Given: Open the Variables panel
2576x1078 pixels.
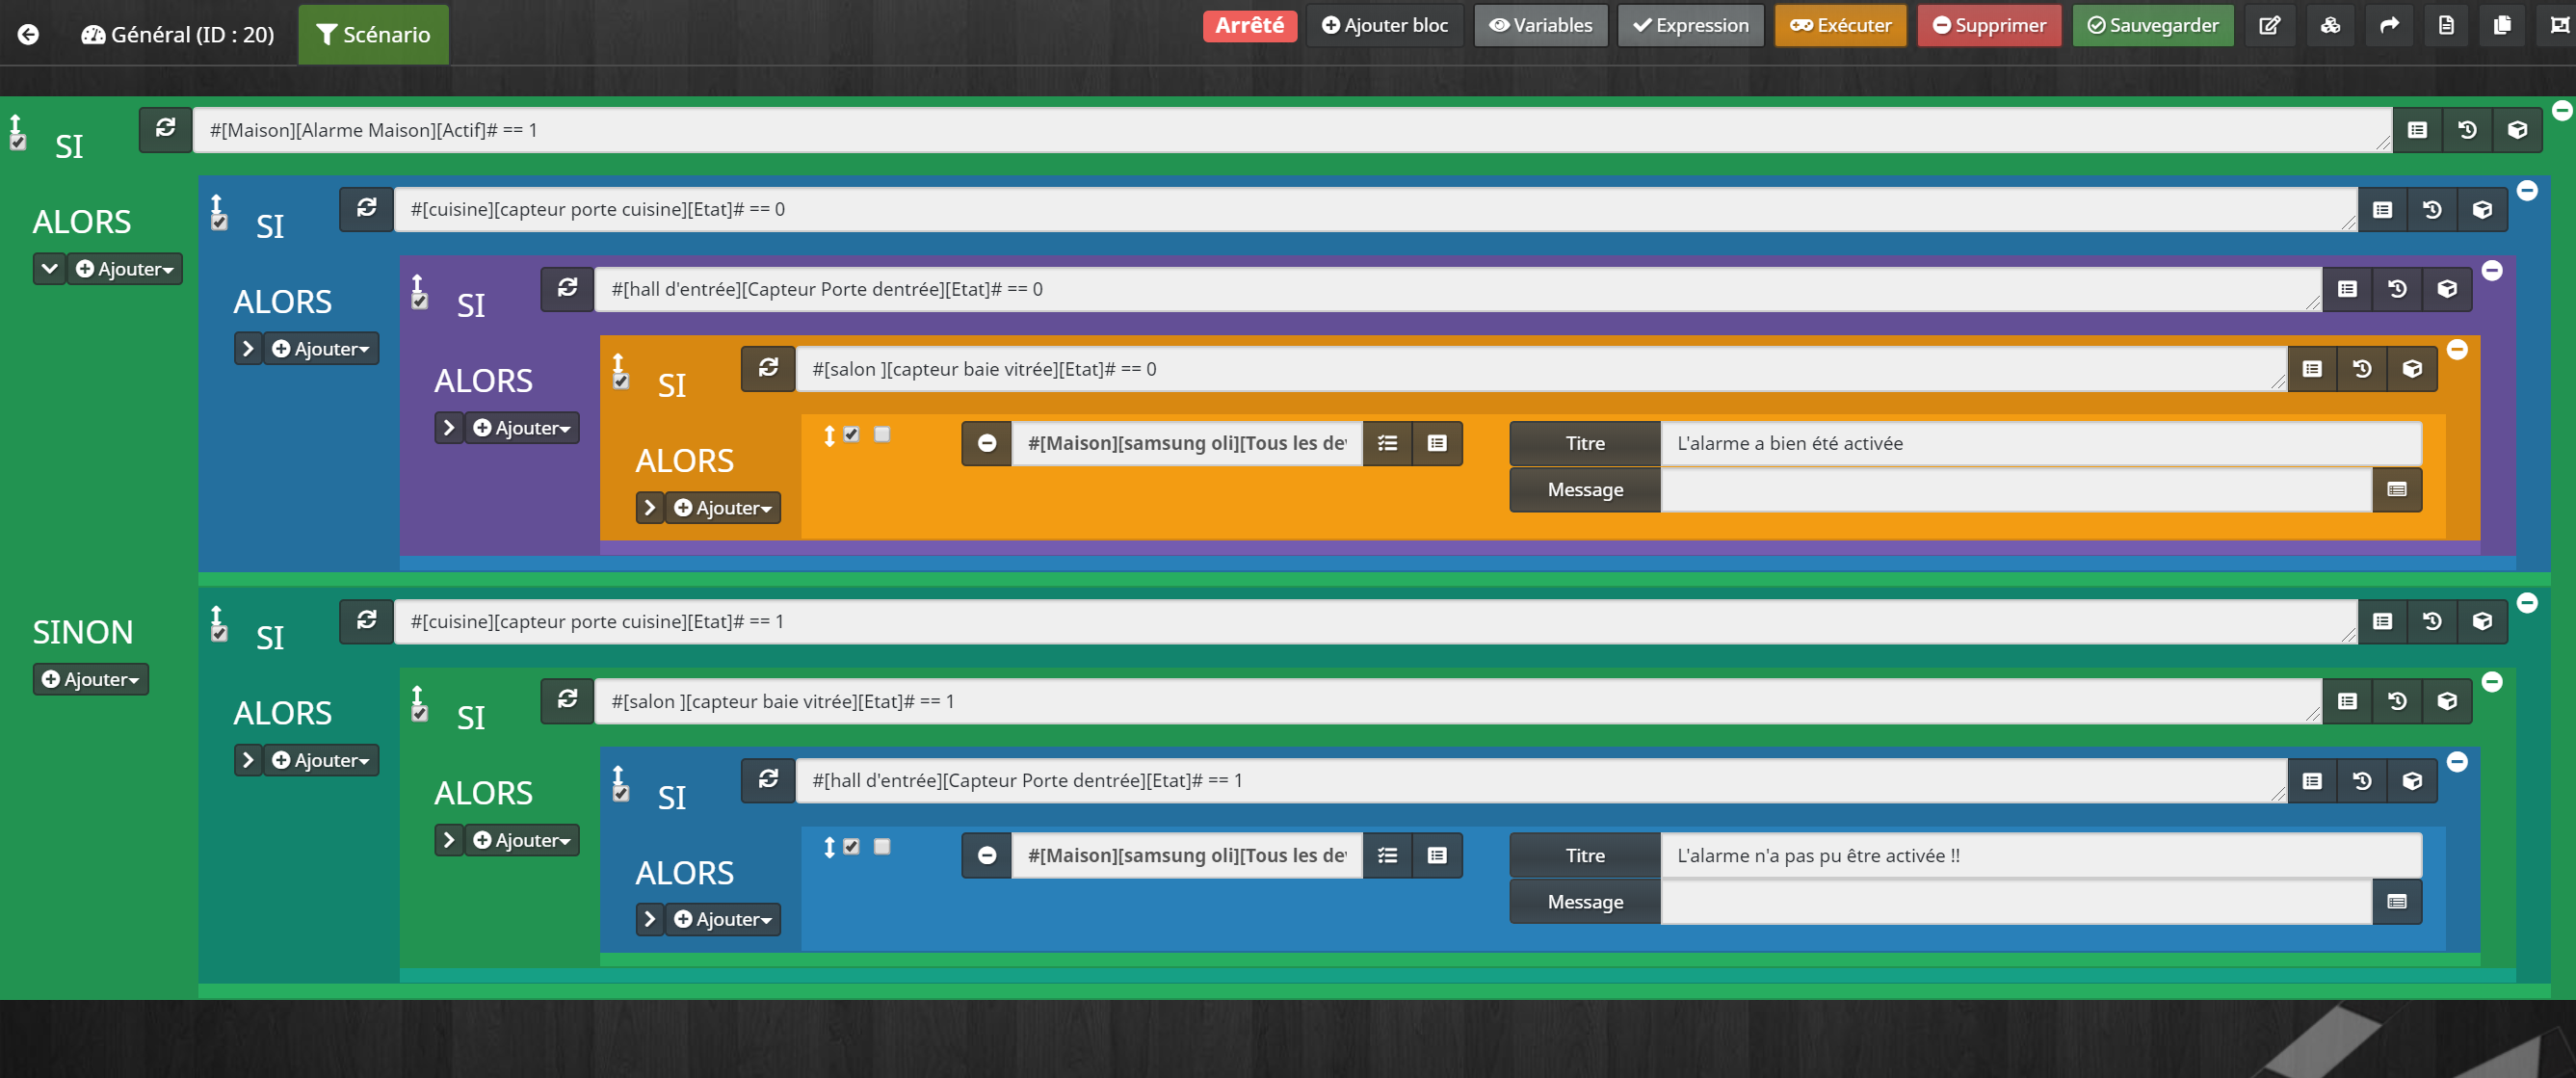Looking at the screenshot, I should pos(1540,25).
